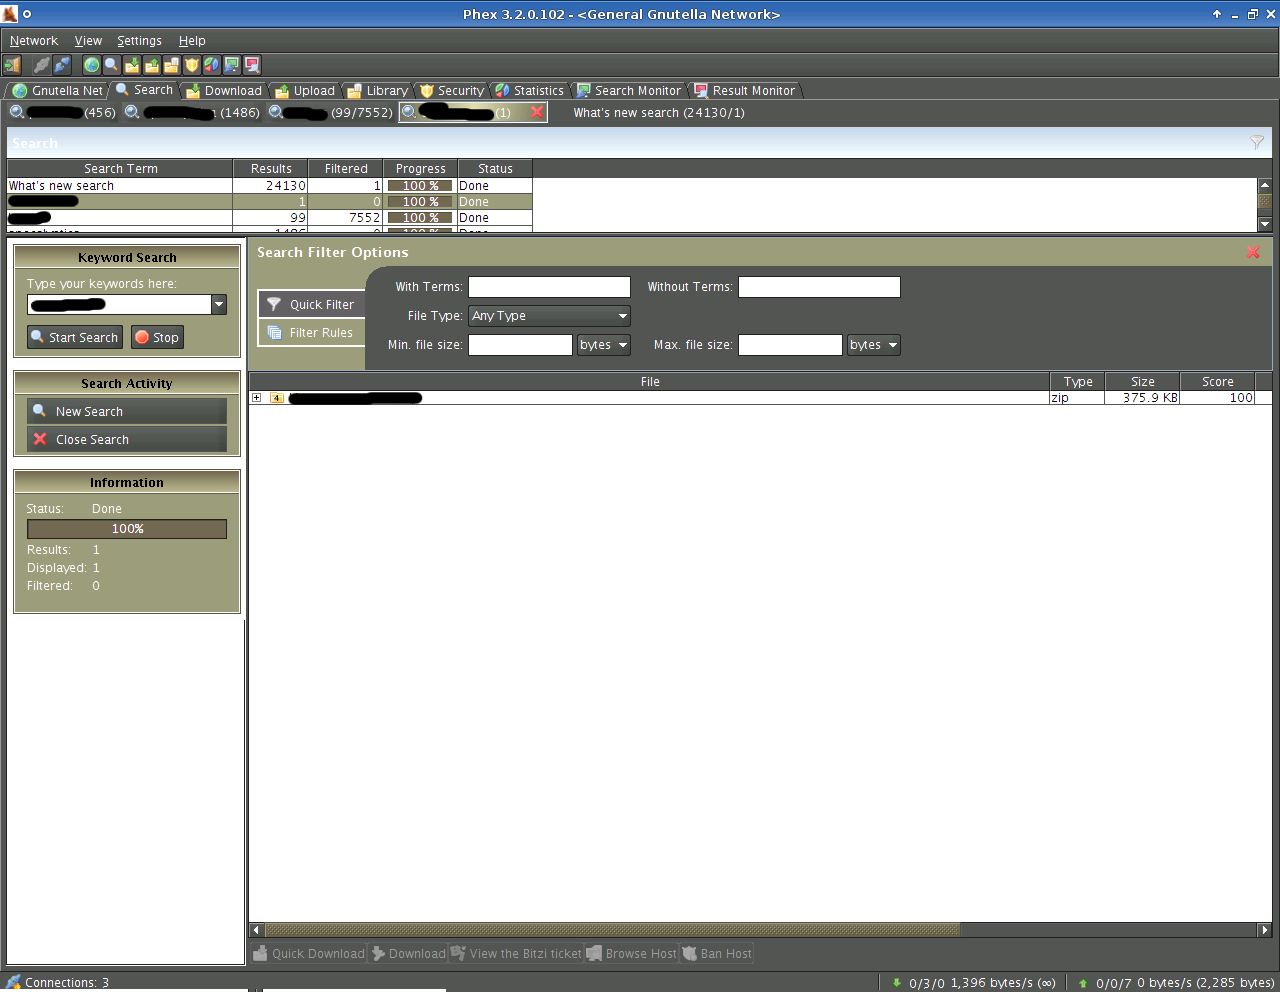Viewport: 1280px width, 992px height.
Task: Click the grey disconnect plug toolbar icon
Action: 42,65
